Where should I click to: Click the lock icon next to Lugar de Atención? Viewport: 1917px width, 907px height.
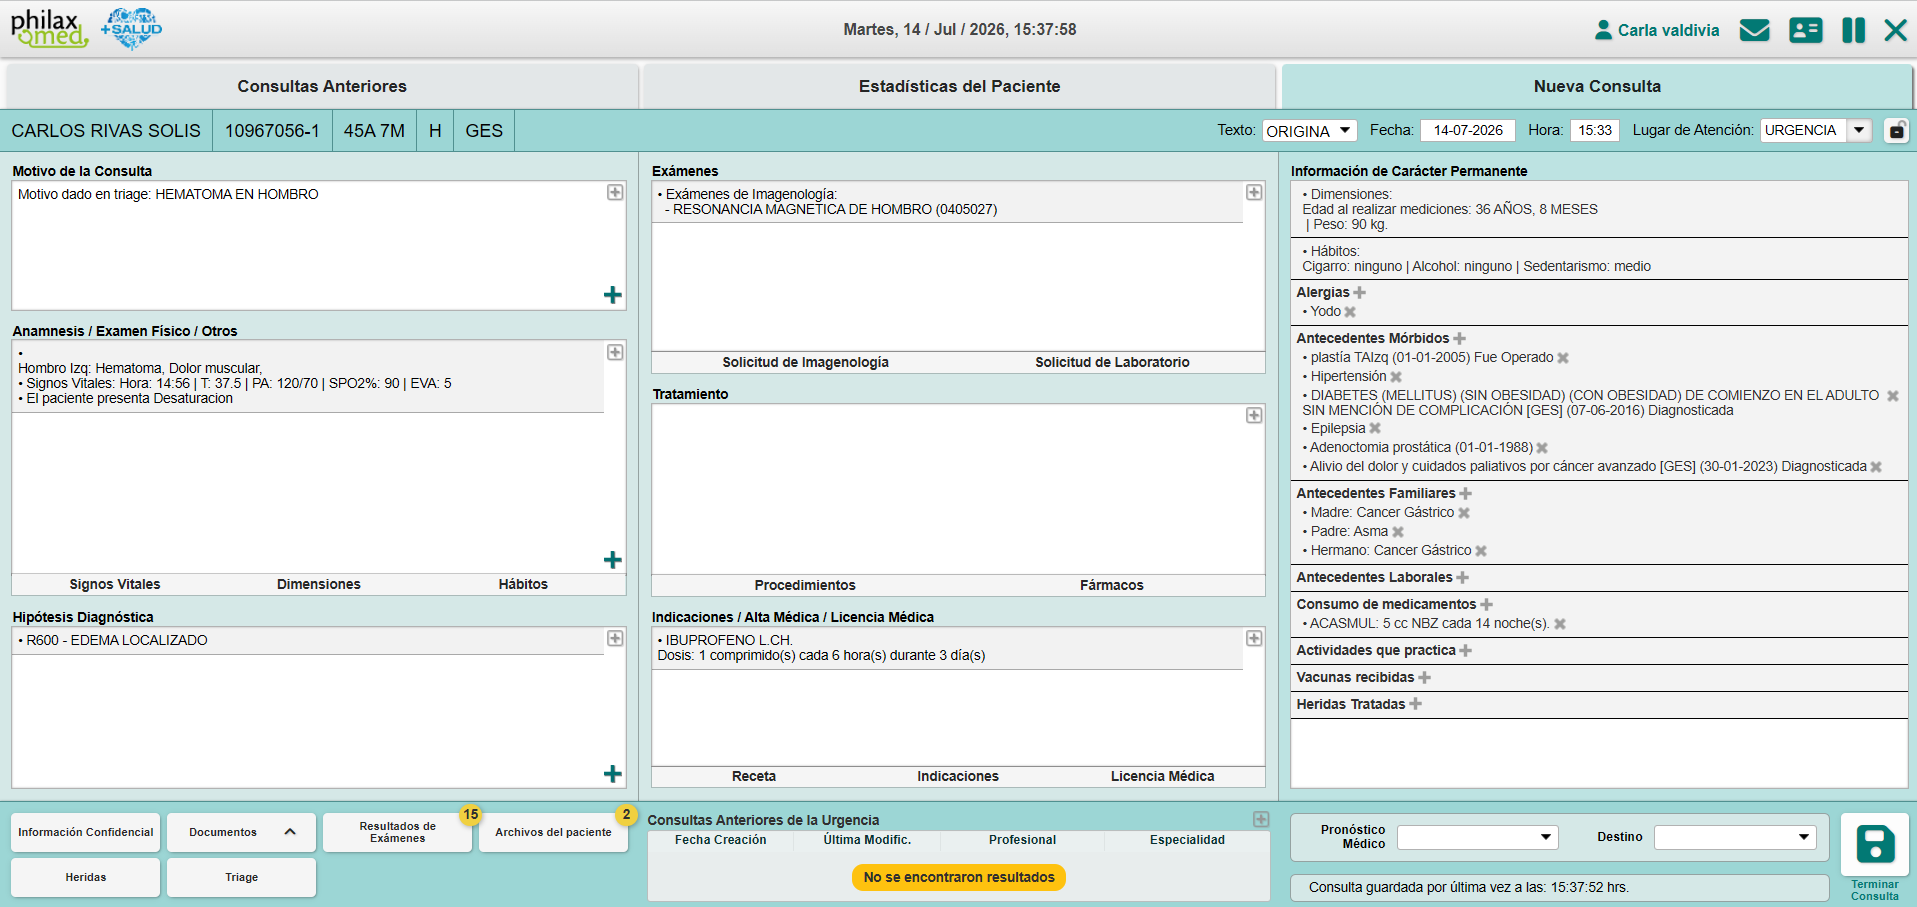tap(1896, 131)
